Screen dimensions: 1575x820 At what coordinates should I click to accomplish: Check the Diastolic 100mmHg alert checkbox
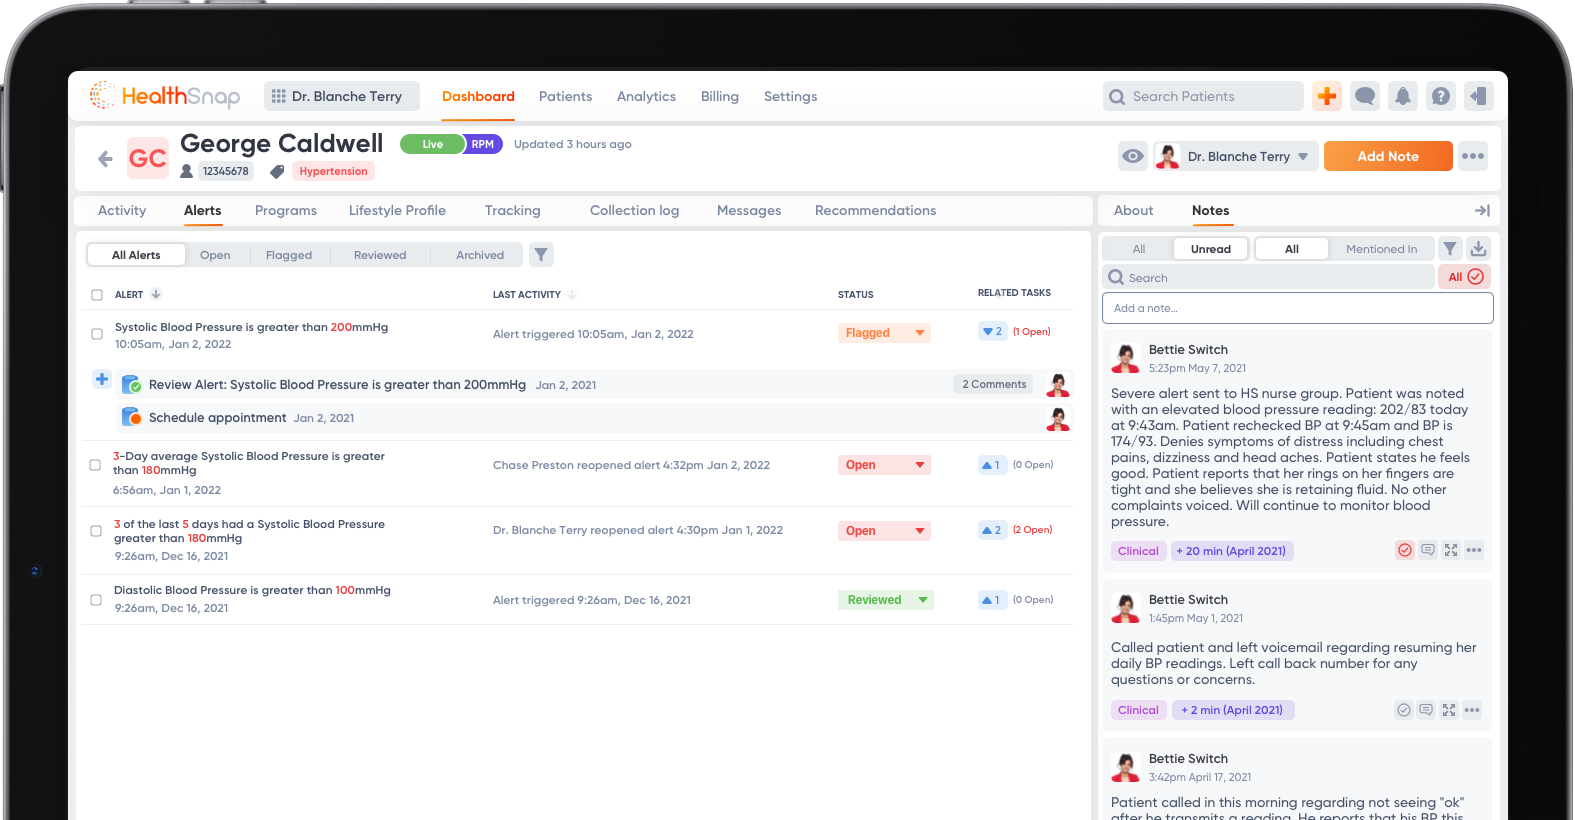tap(96, 600)
